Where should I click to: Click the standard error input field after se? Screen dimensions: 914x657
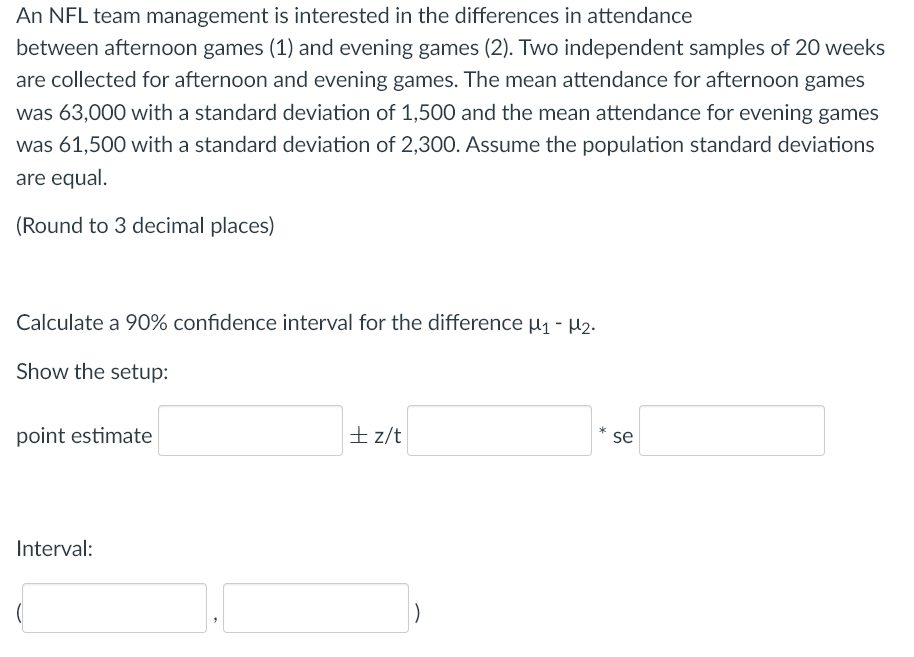click(x=731, y=430)
